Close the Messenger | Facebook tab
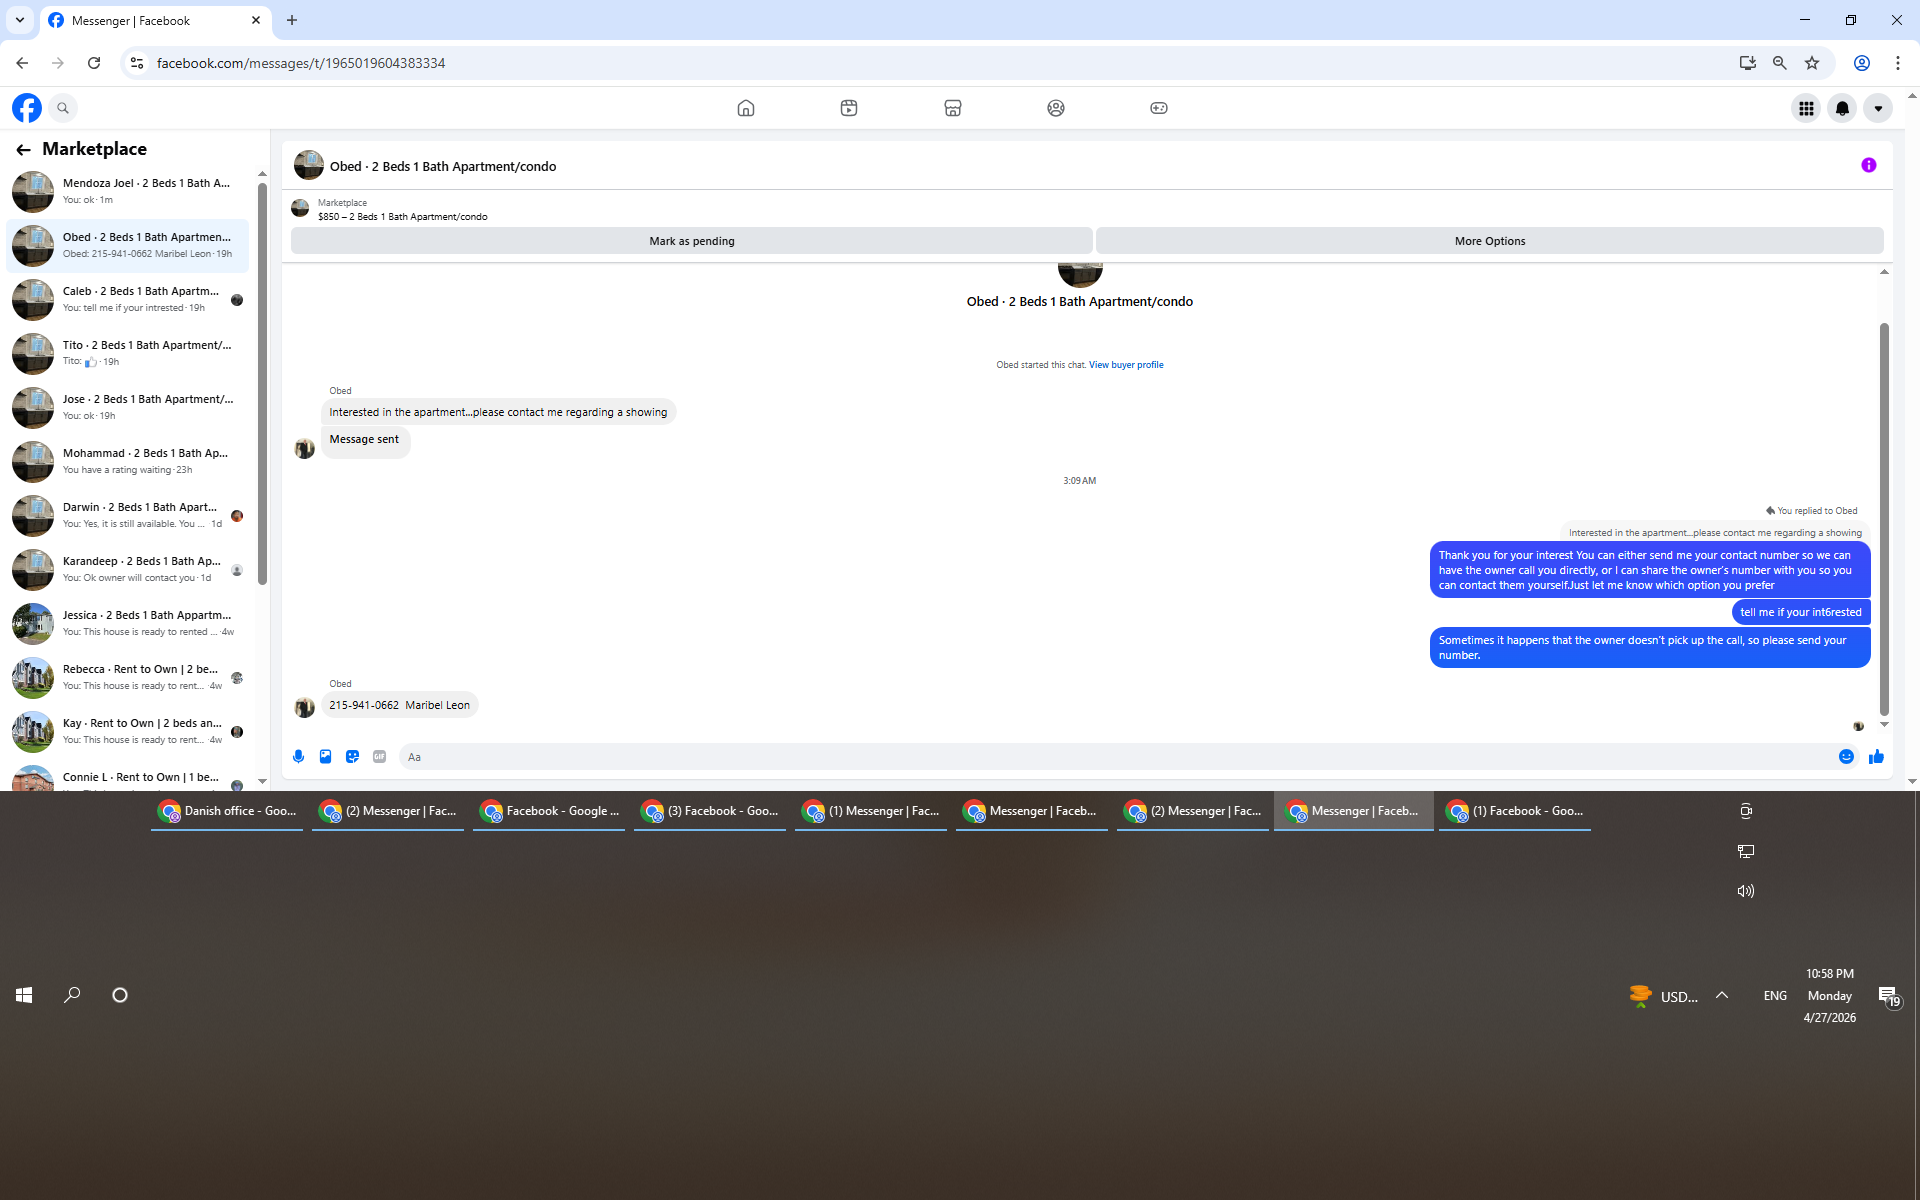The image size is (1920, 1200). 256,20
